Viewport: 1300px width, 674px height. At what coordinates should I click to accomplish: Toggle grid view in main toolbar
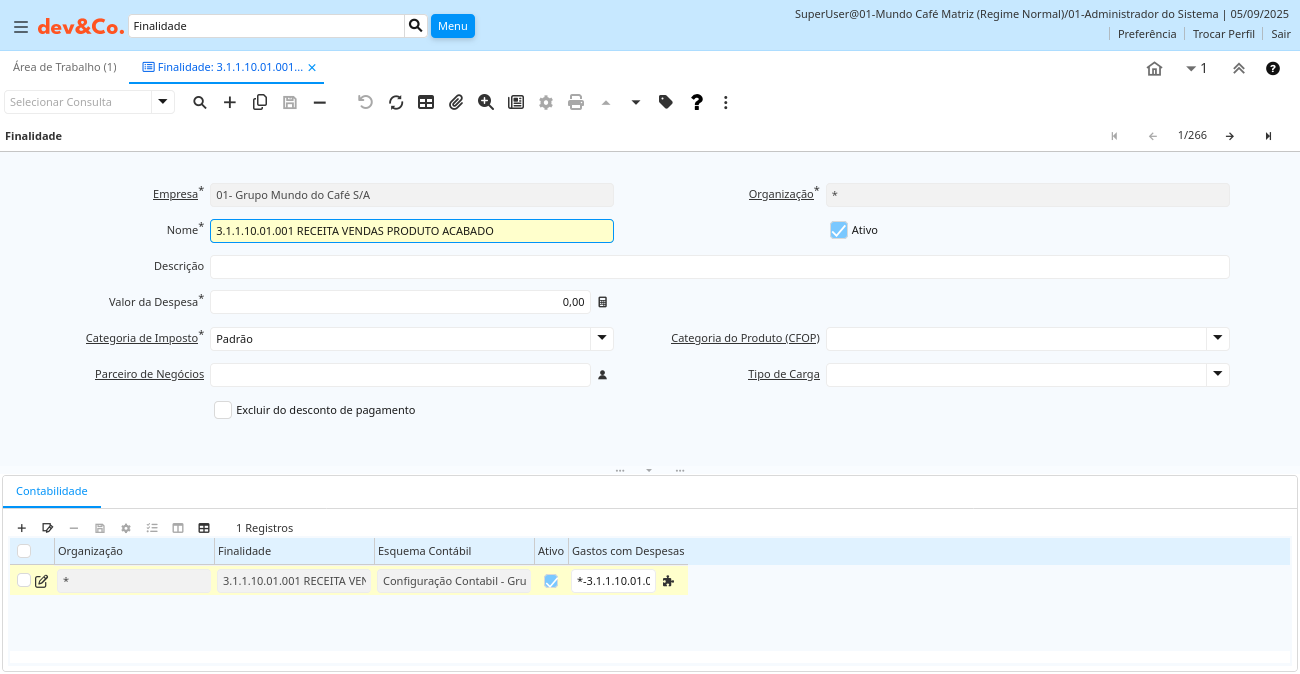(426, 102)
